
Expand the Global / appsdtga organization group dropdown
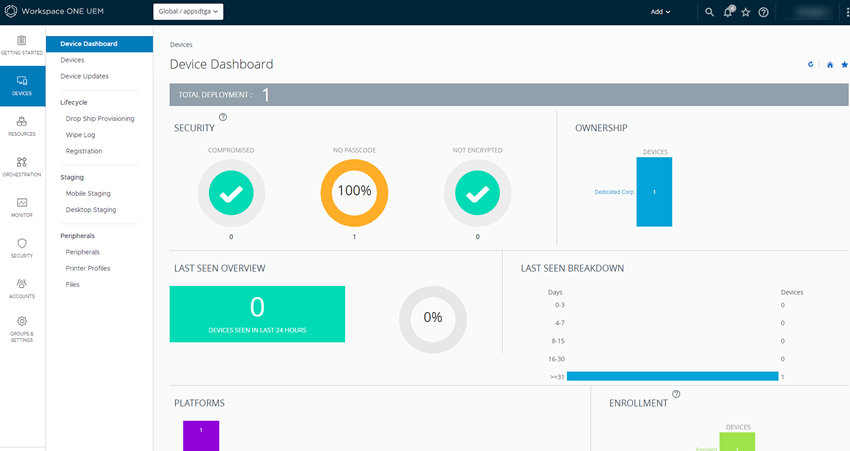(x=188, y=11)
